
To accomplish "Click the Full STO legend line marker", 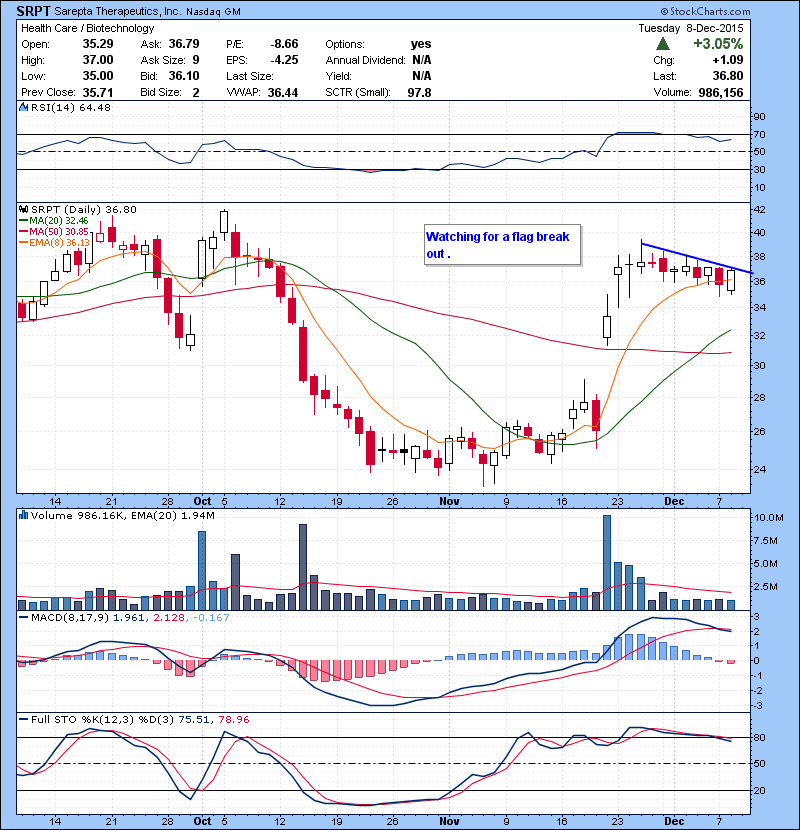I will [24, 719].
